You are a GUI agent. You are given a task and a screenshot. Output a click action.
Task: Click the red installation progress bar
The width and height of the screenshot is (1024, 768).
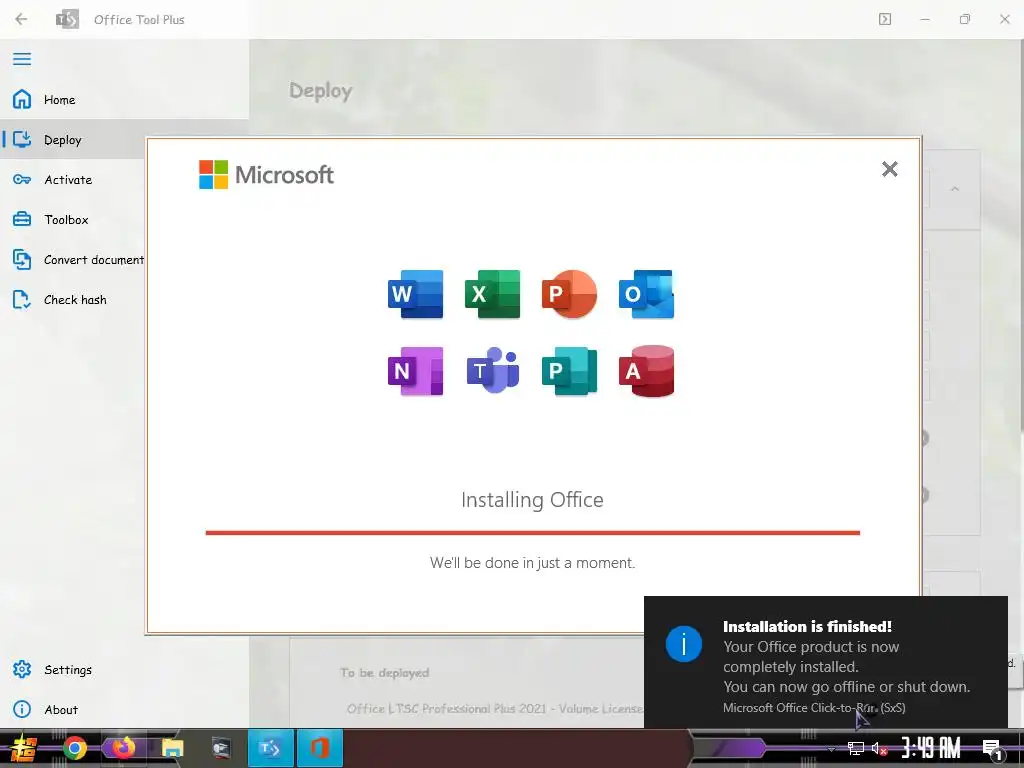click(532, 533)
